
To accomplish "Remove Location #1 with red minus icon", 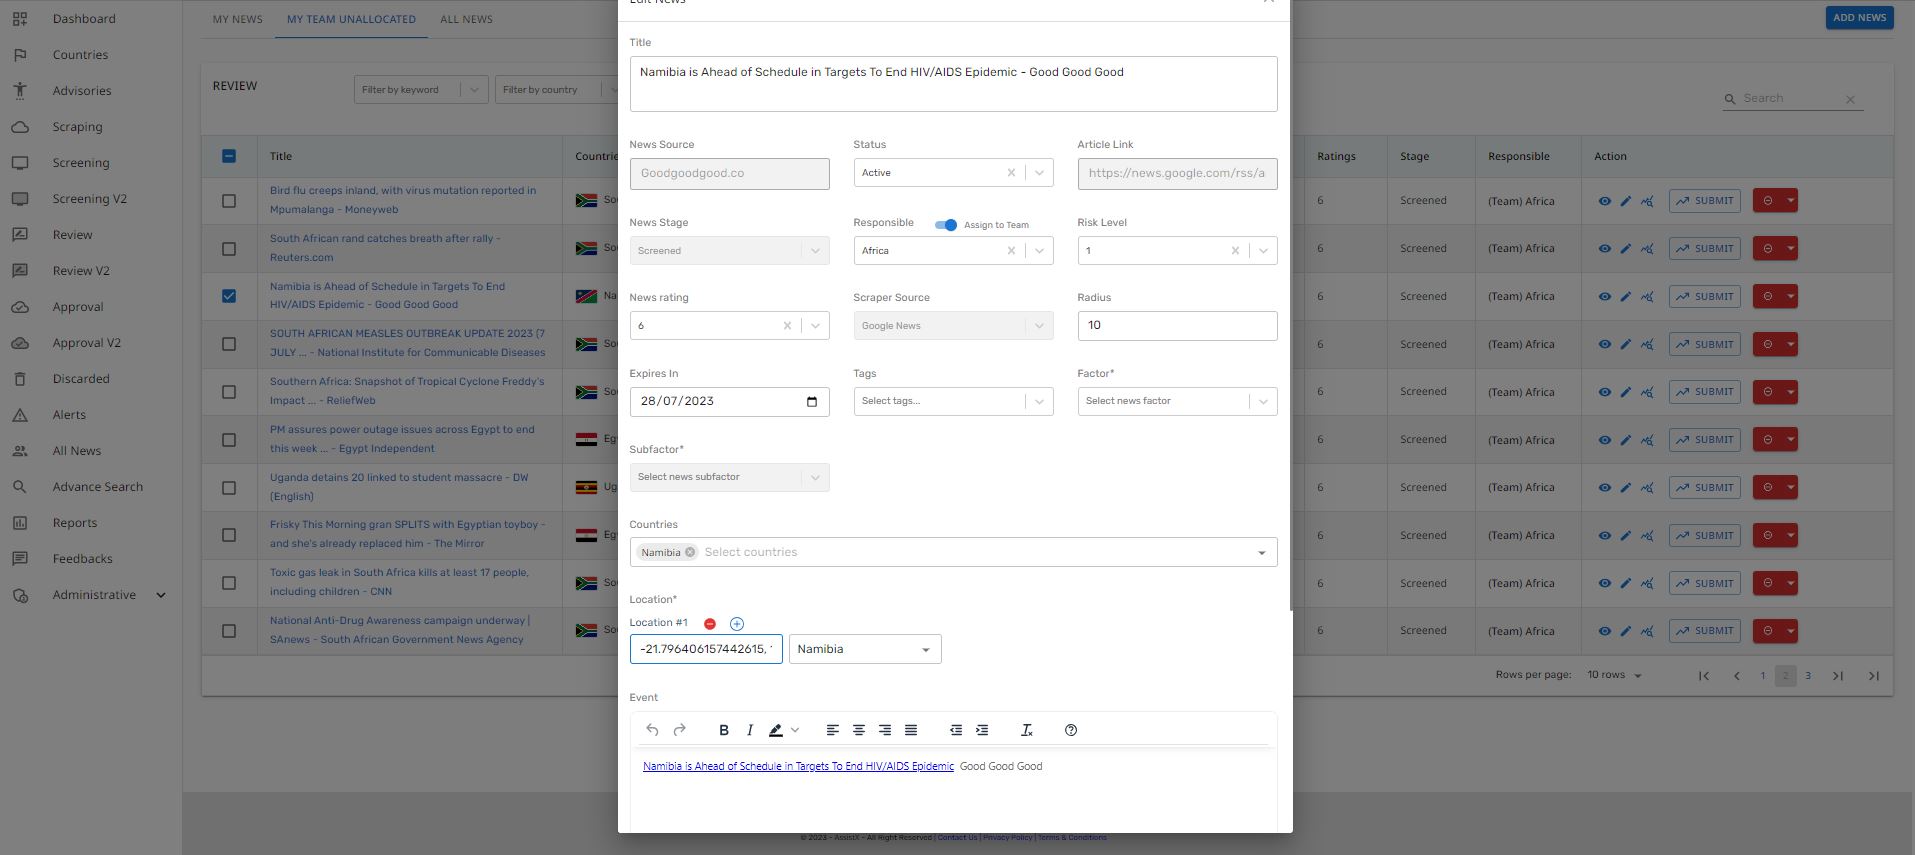I will (710, 624).
